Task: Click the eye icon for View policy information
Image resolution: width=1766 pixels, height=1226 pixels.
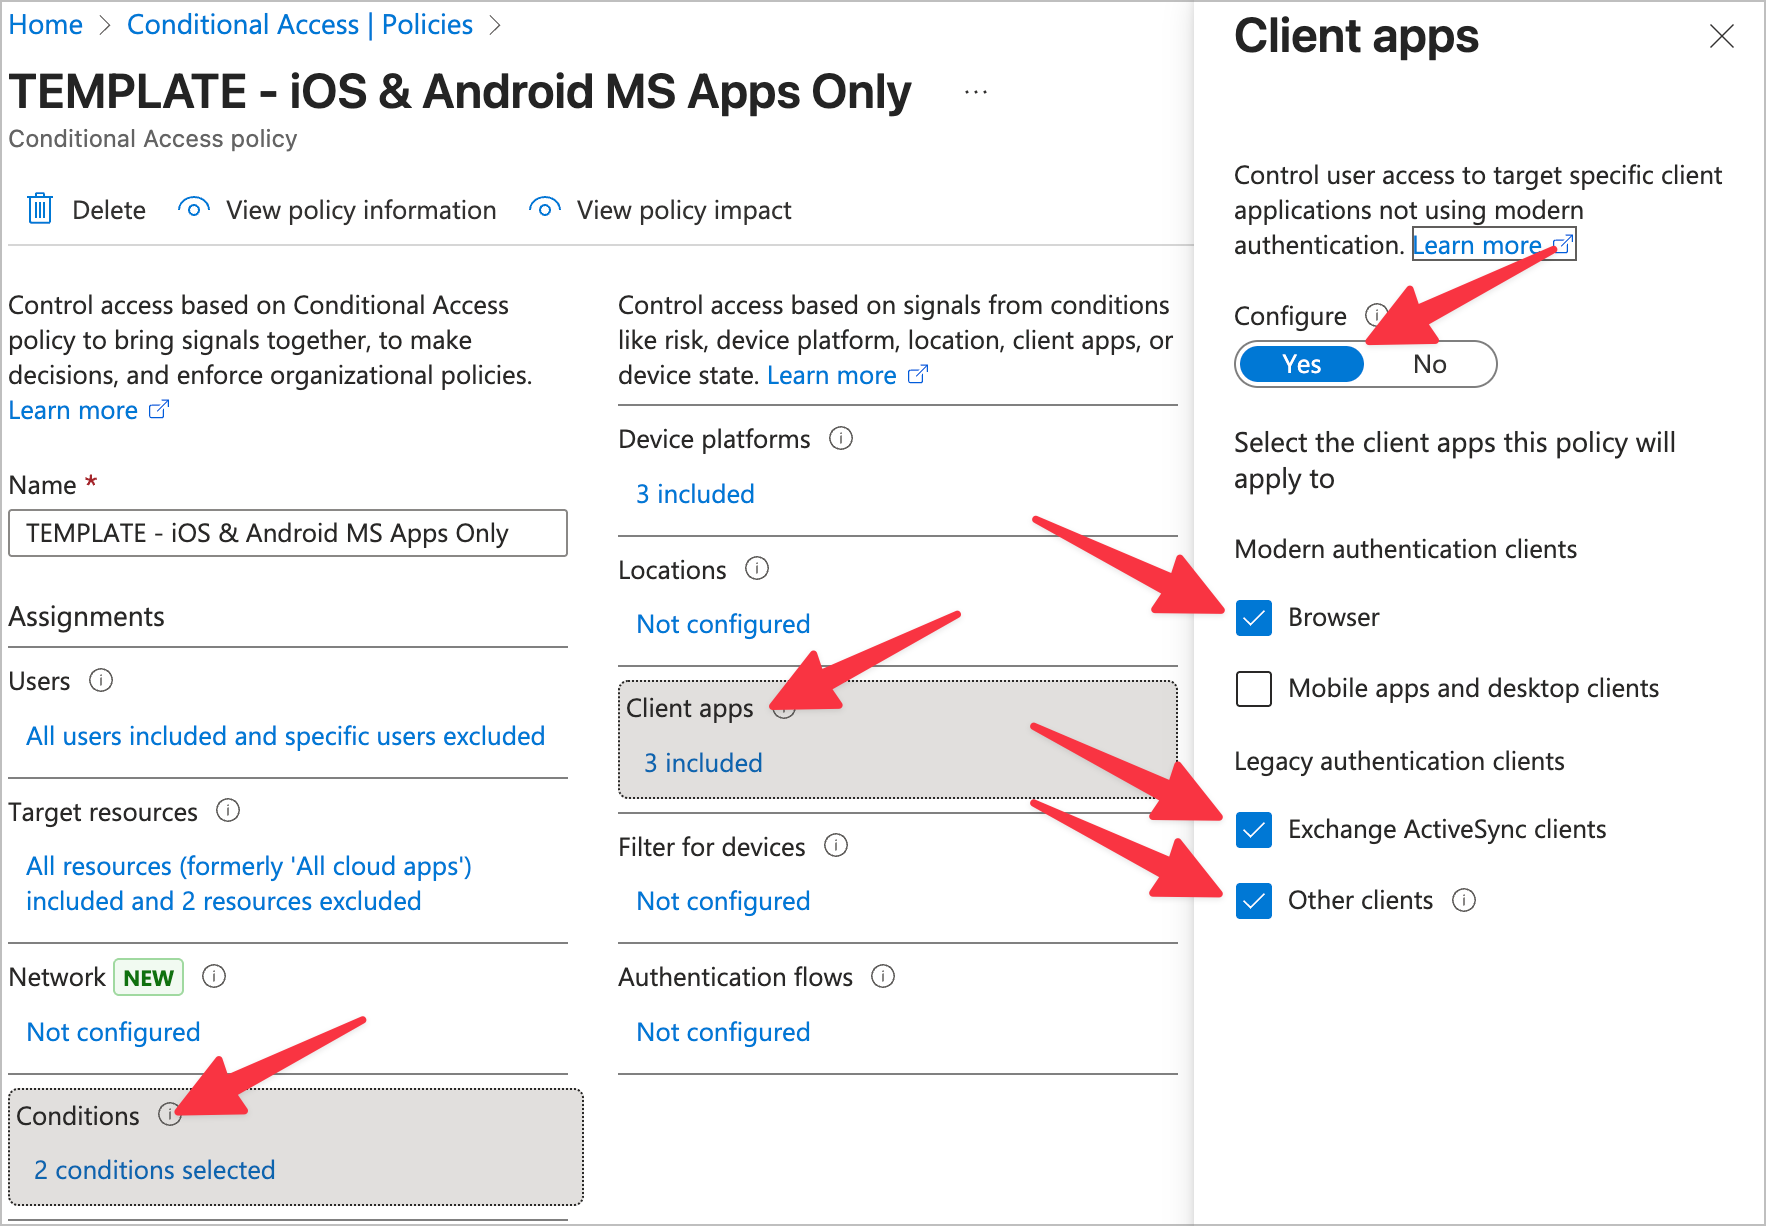Action: pyautogui.click(x=193, y=209)
